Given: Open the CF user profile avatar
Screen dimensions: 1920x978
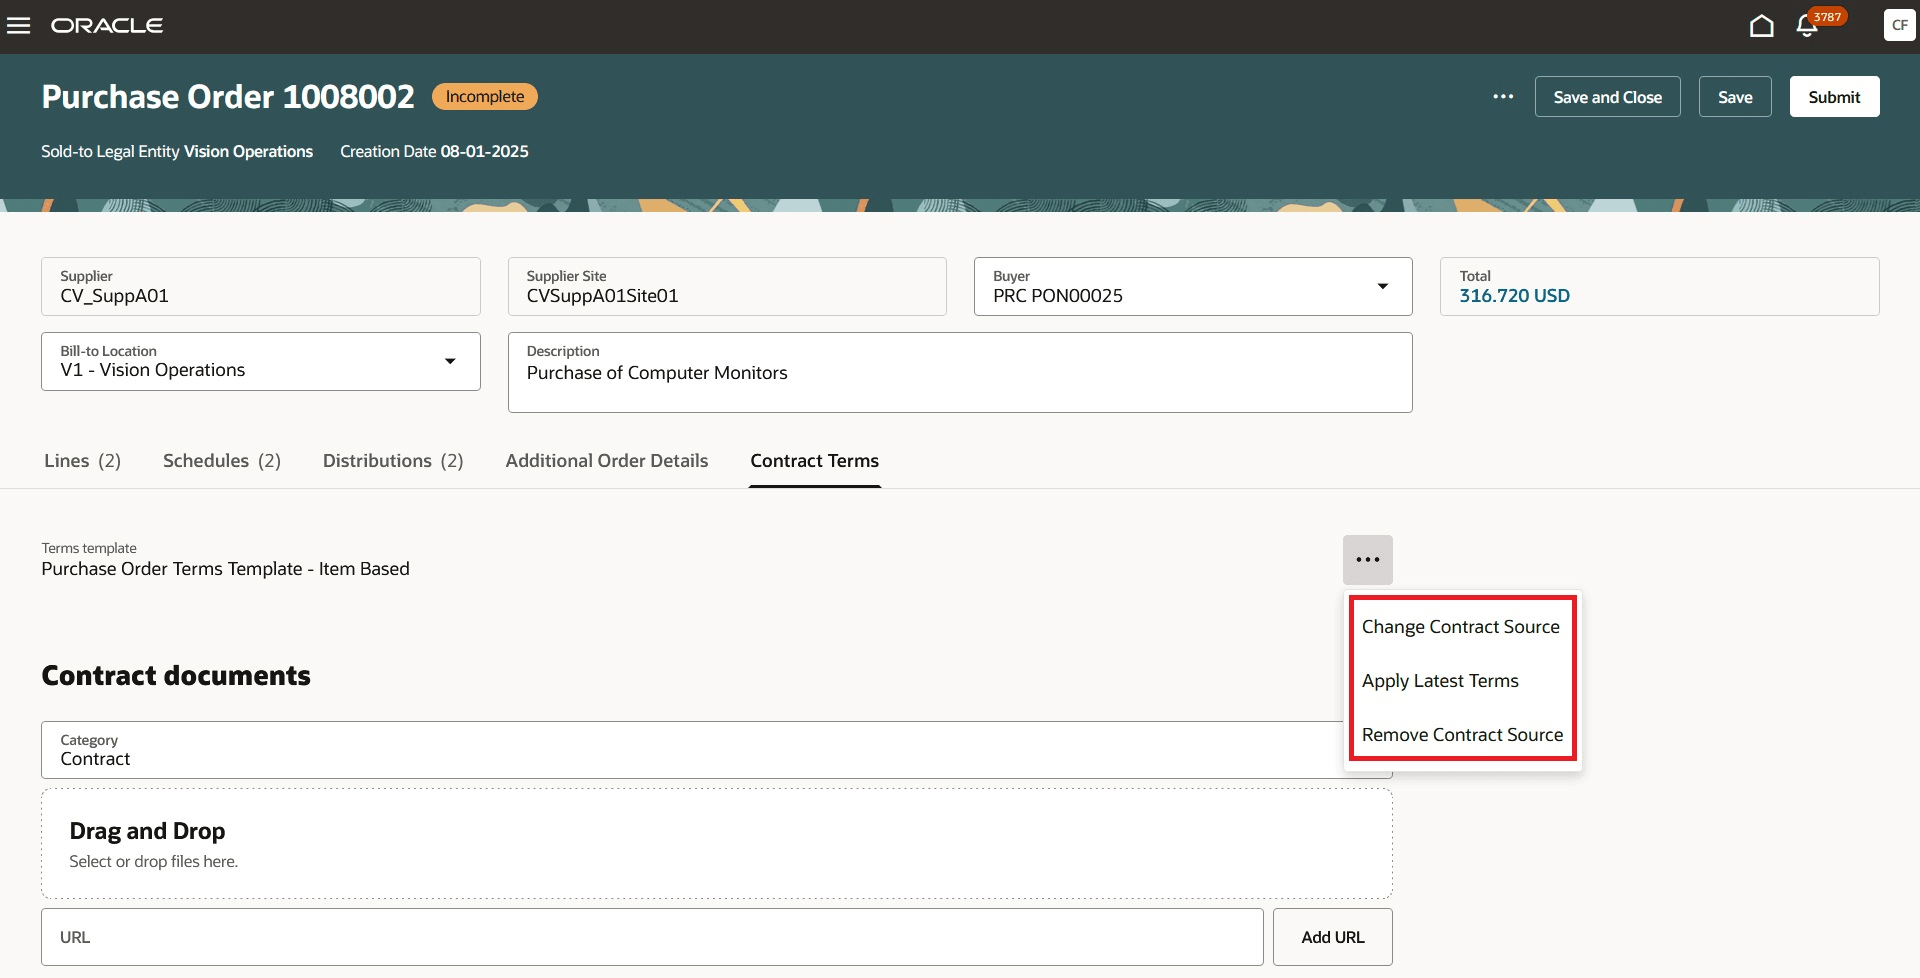Looking at the screenshot, I should coord(1899,26).
